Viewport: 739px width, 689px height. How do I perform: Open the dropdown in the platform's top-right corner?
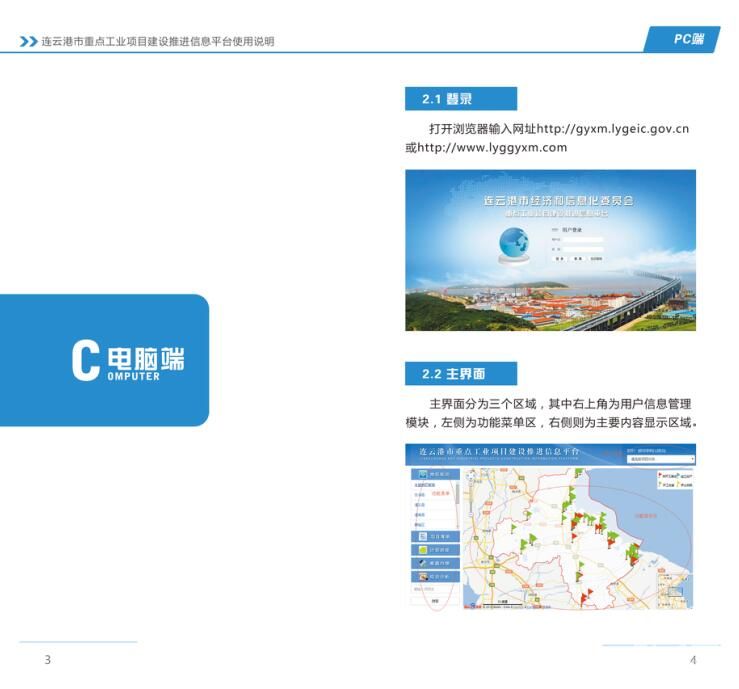[661, 459]
